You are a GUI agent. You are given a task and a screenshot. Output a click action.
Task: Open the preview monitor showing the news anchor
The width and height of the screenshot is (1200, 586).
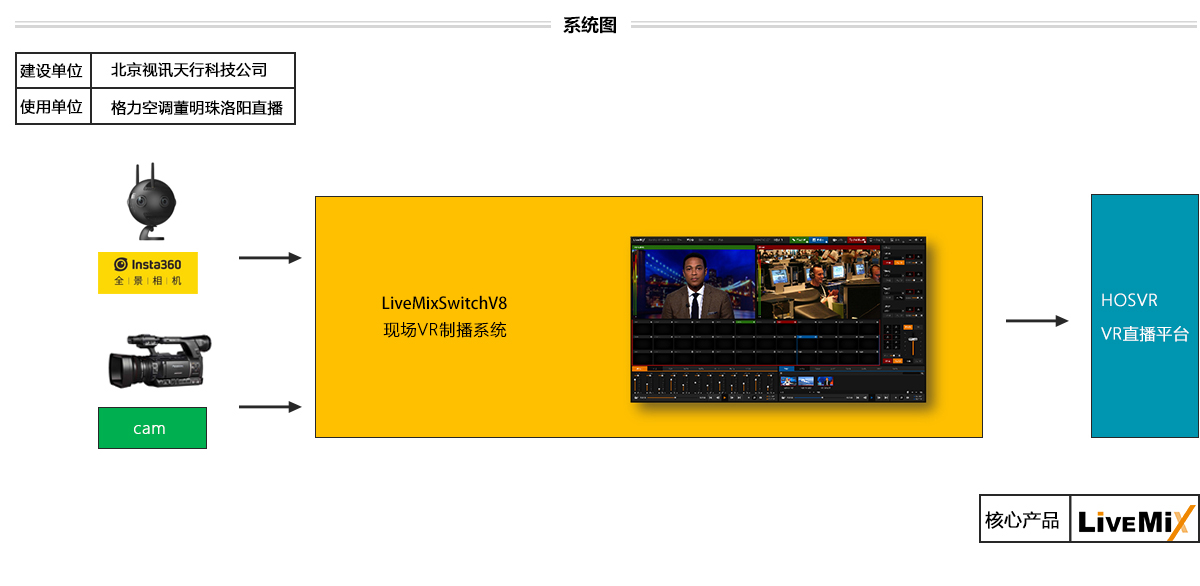pyautogui.click(x=693, y=284)
